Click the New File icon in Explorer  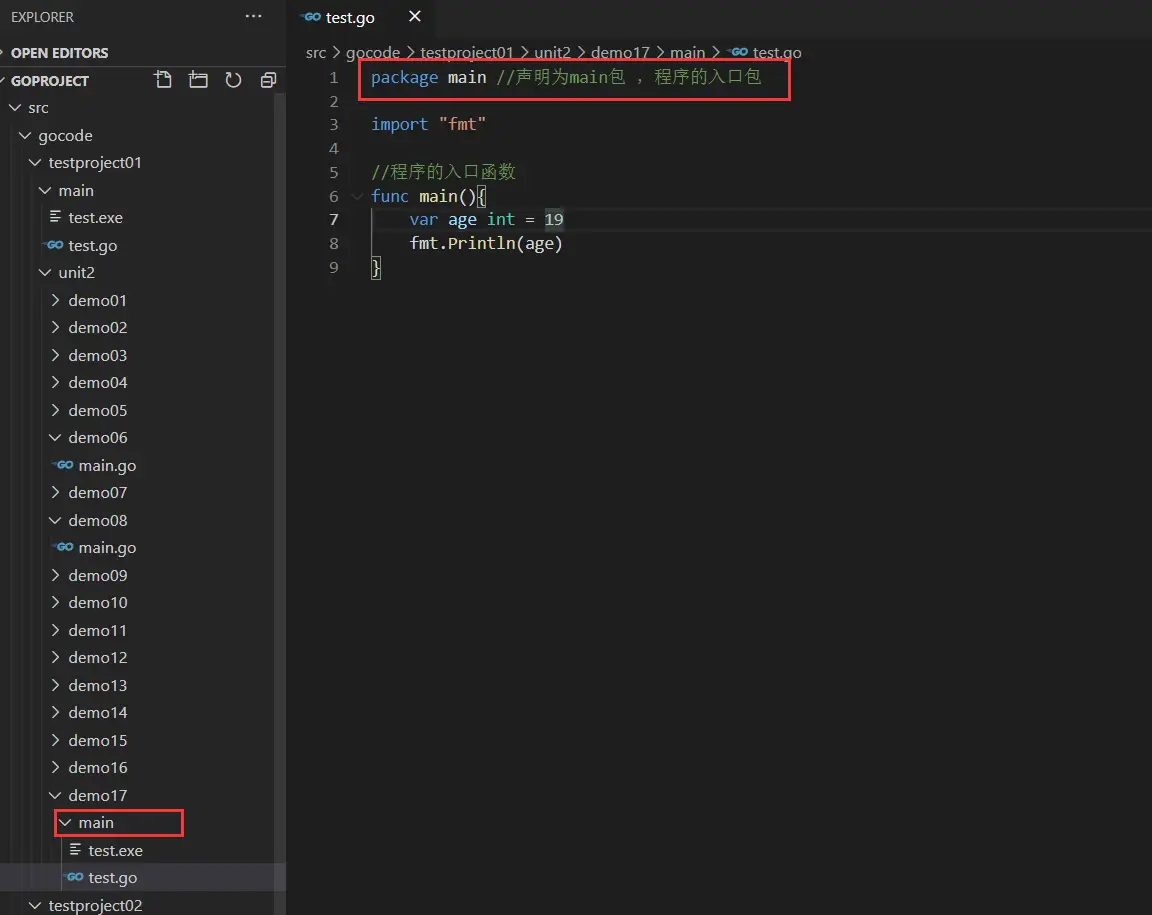click(163, 80)
